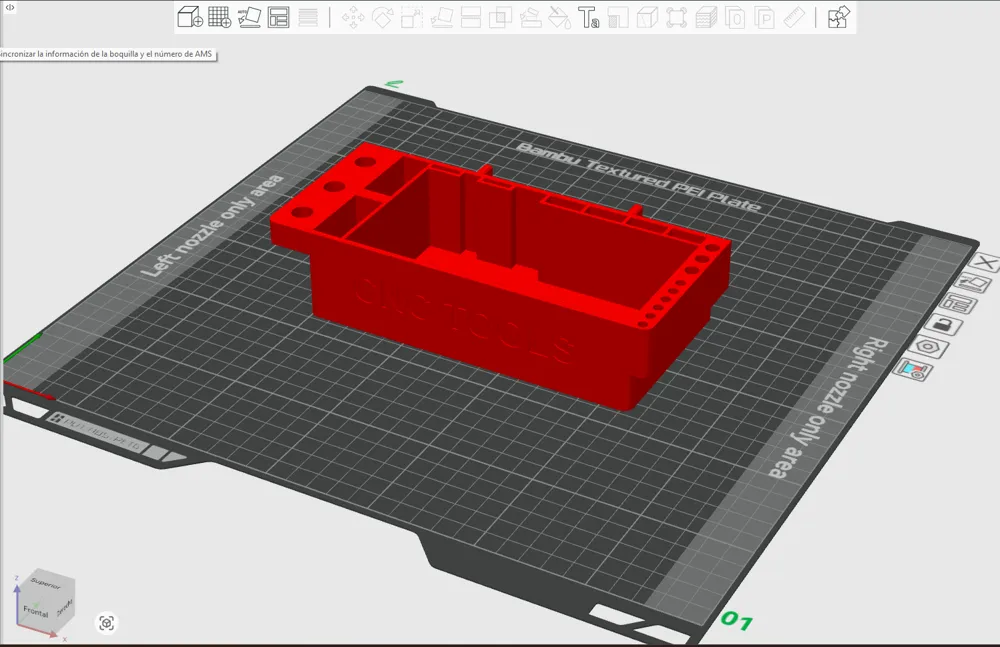Click the Frontal face of the view cube
The height and width of the screenshot is (647, 1000).
[x=36, y=611]
